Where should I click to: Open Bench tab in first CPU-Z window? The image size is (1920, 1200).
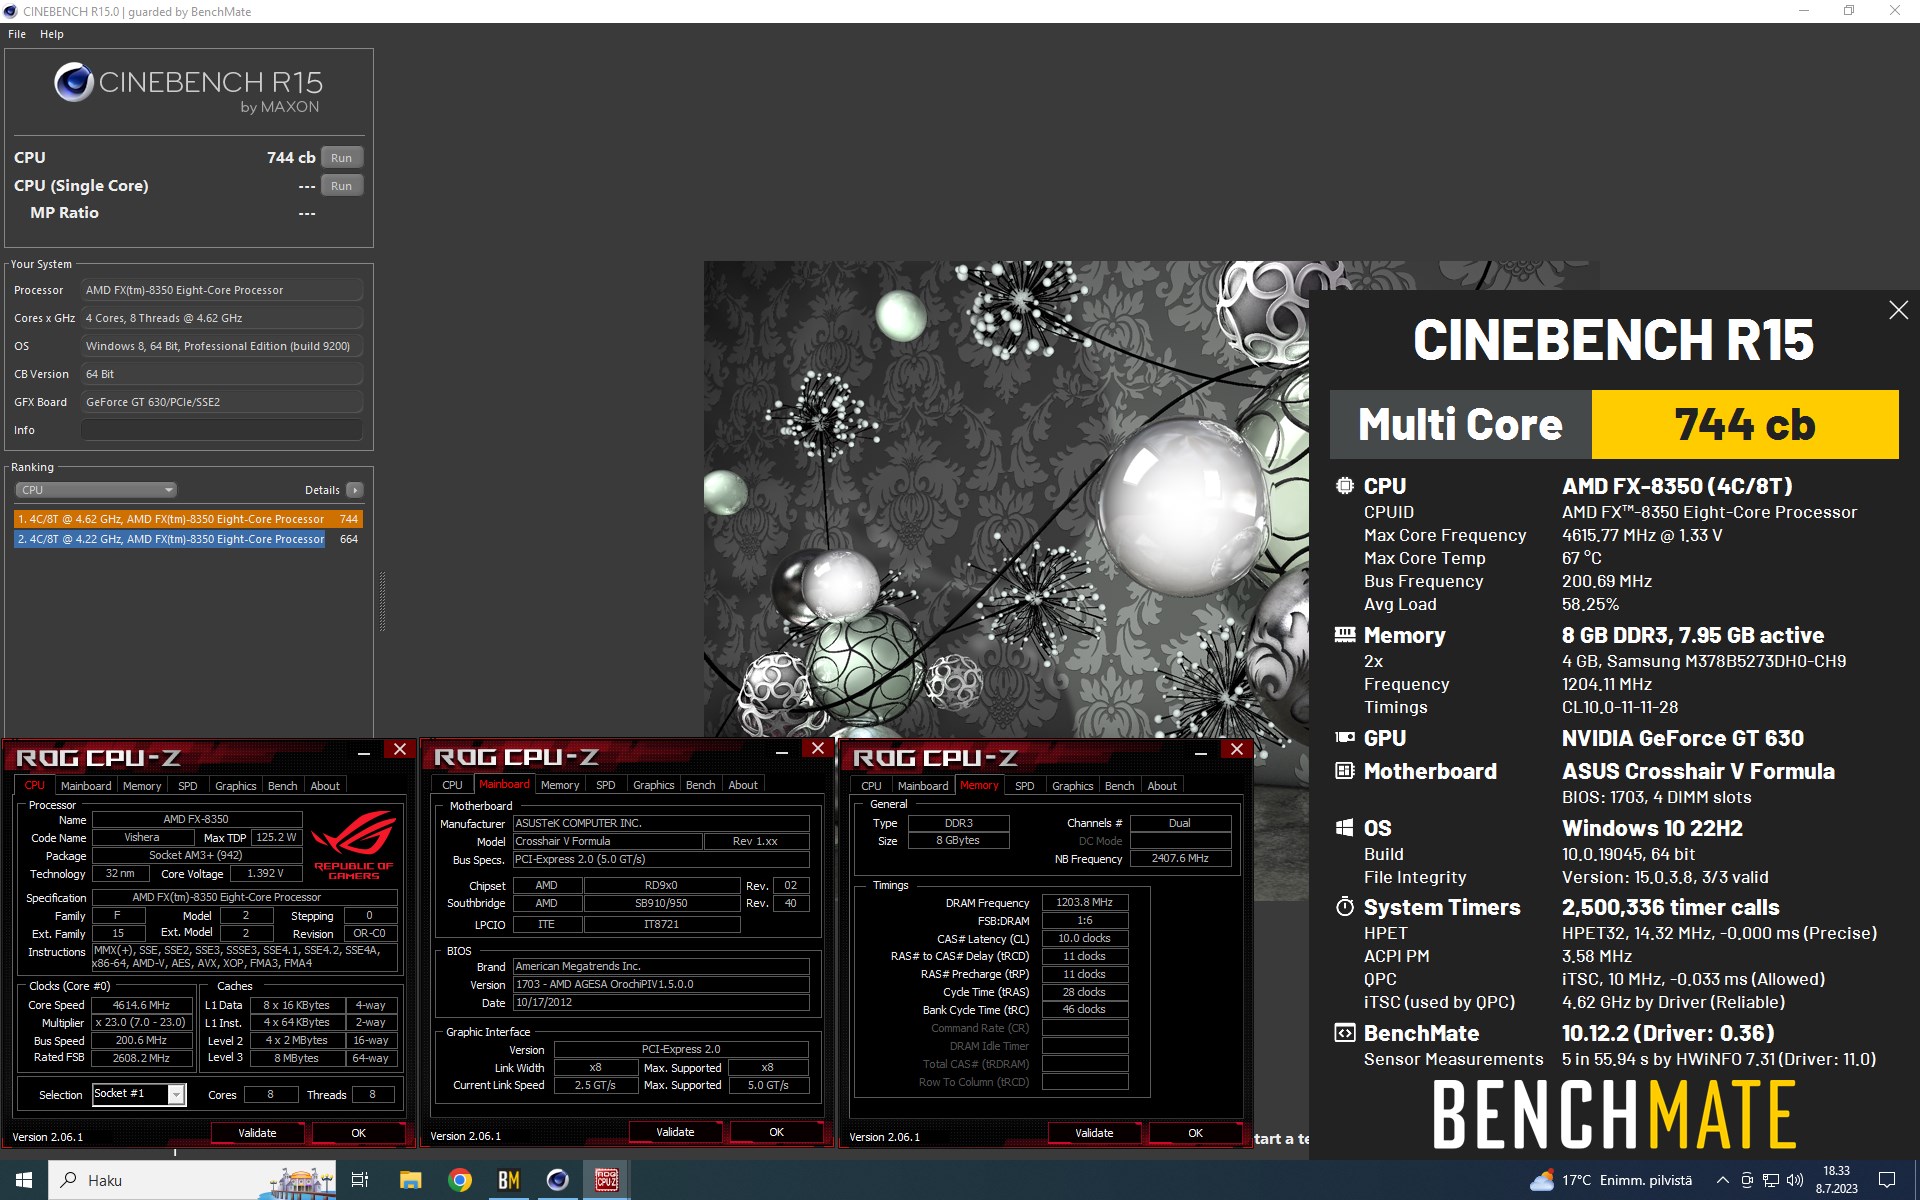(283, 786)
